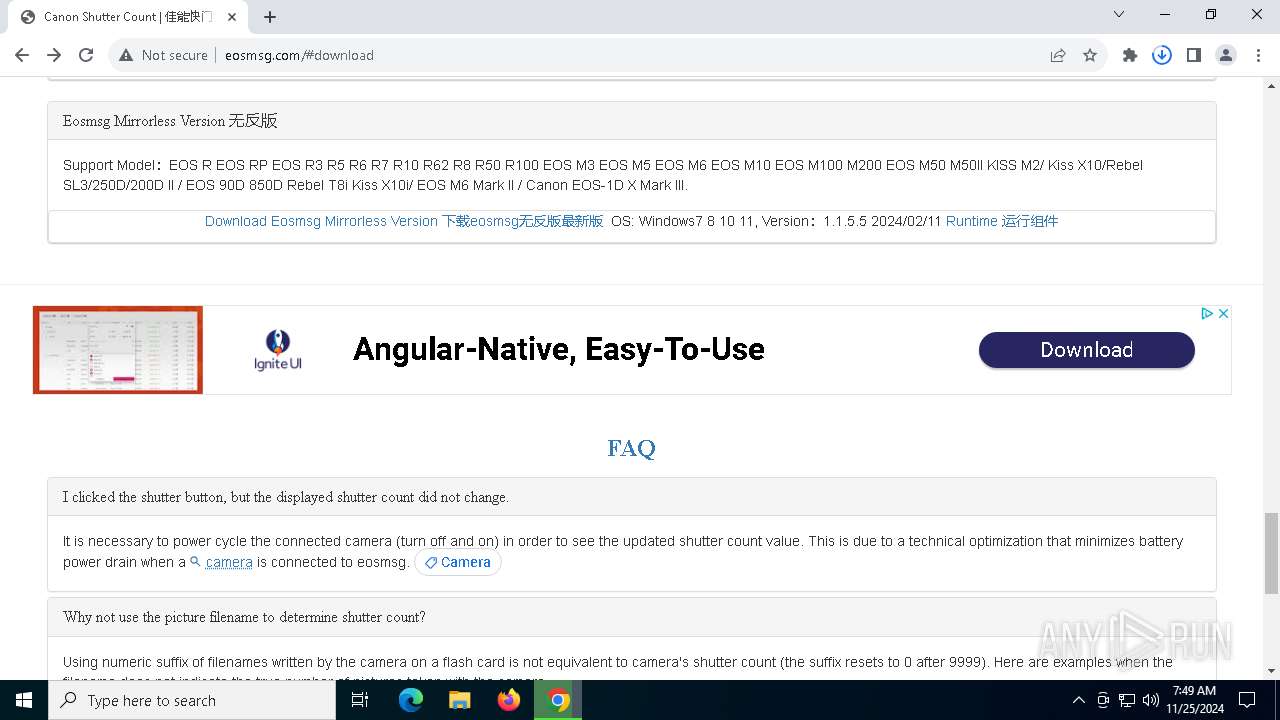Screen dimensions: 1280x720
Task: Follow the underlined camera link
Action: click(x=229, y=562)
